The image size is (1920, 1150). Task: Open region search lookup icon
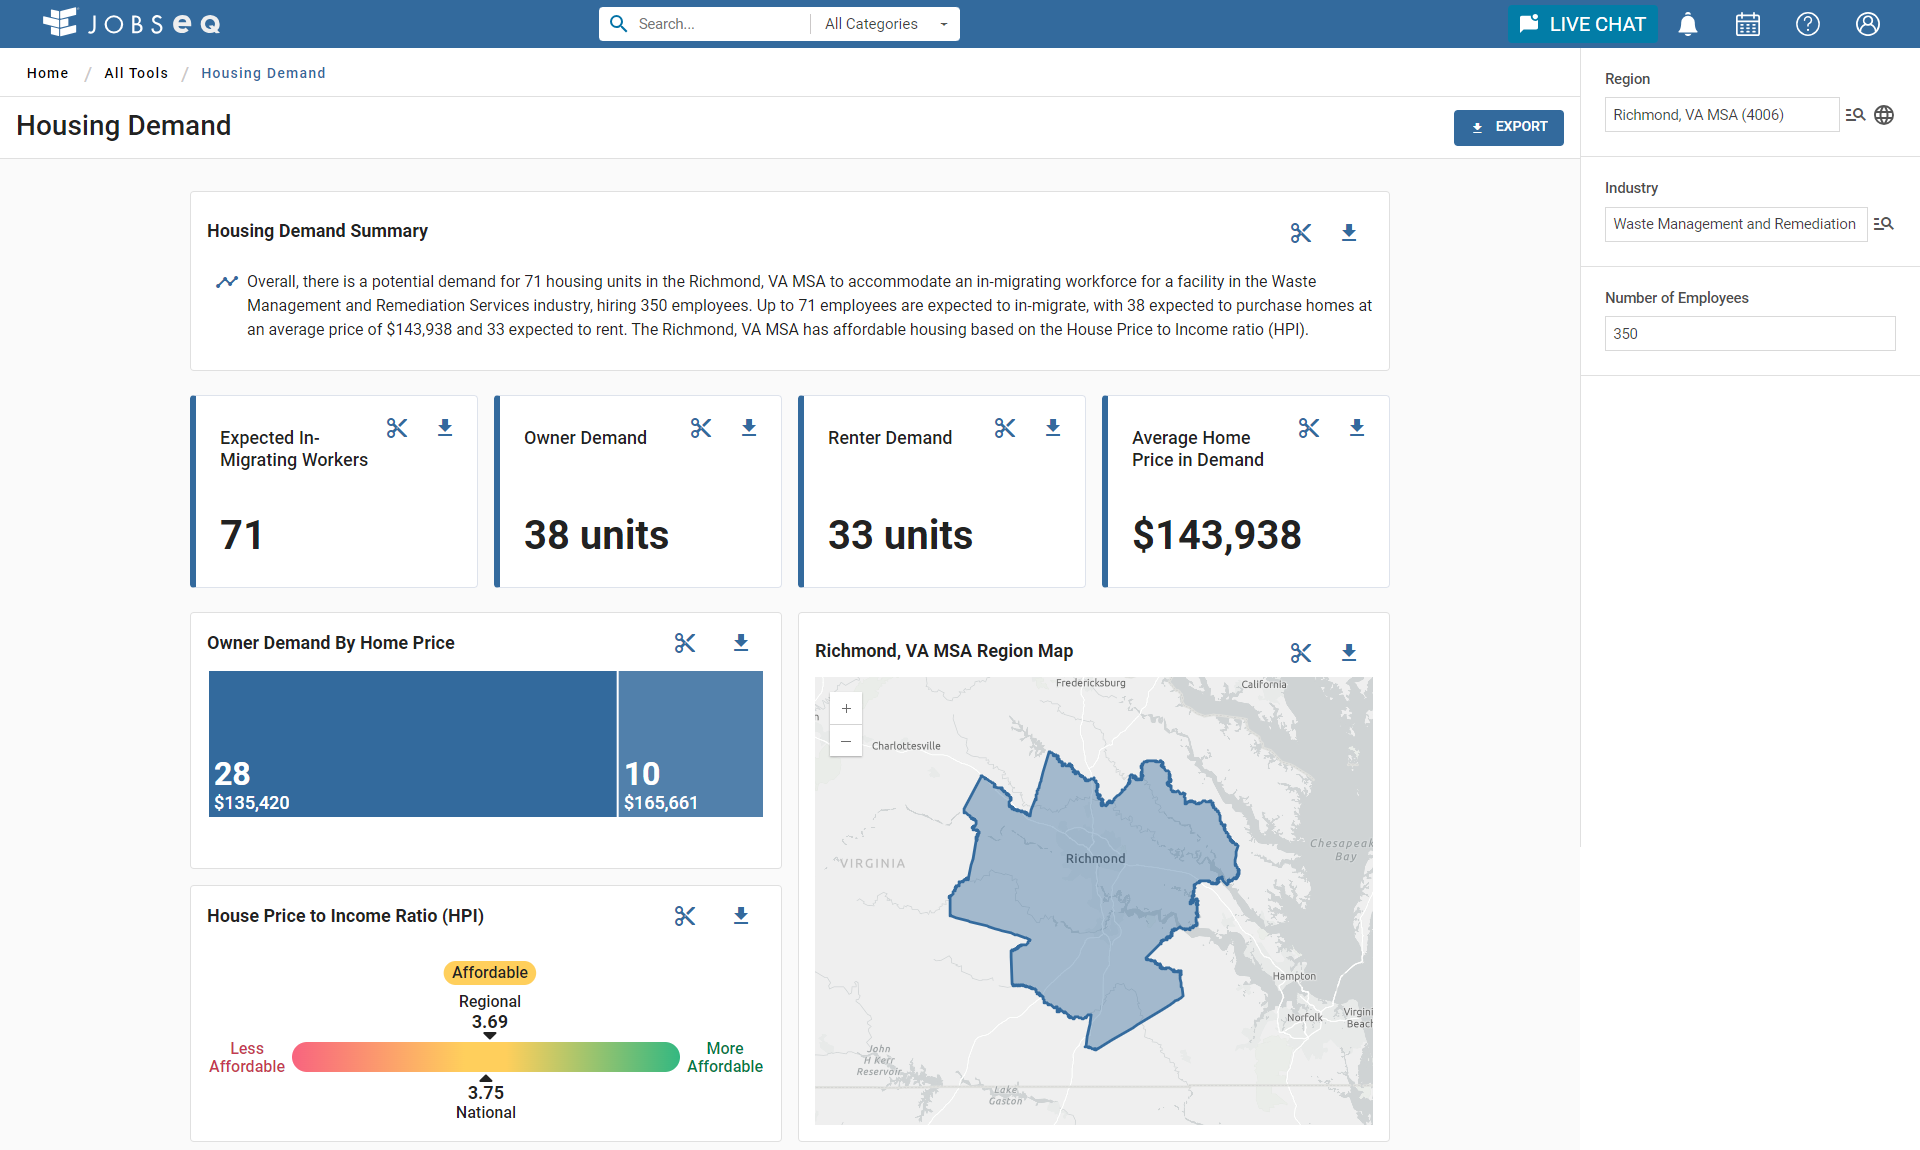1855,115
